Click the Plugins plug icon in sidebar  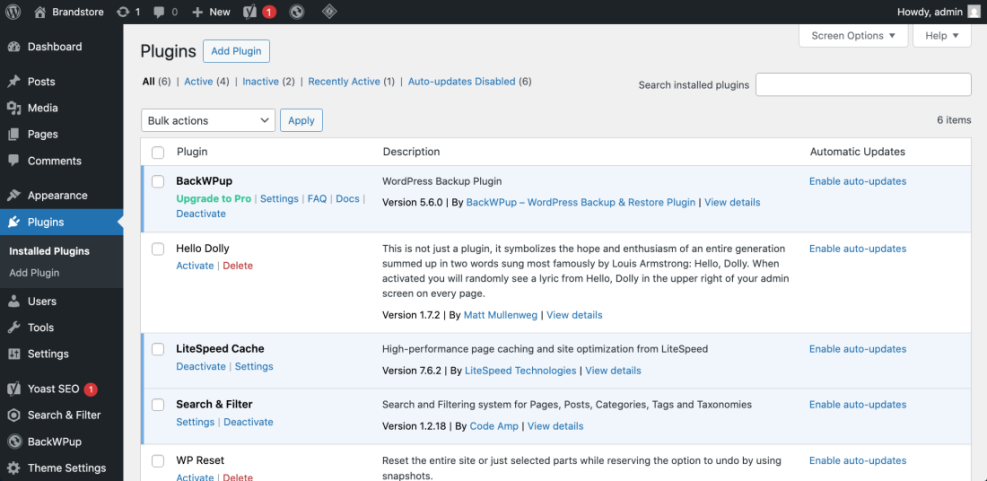coord(14,222)
